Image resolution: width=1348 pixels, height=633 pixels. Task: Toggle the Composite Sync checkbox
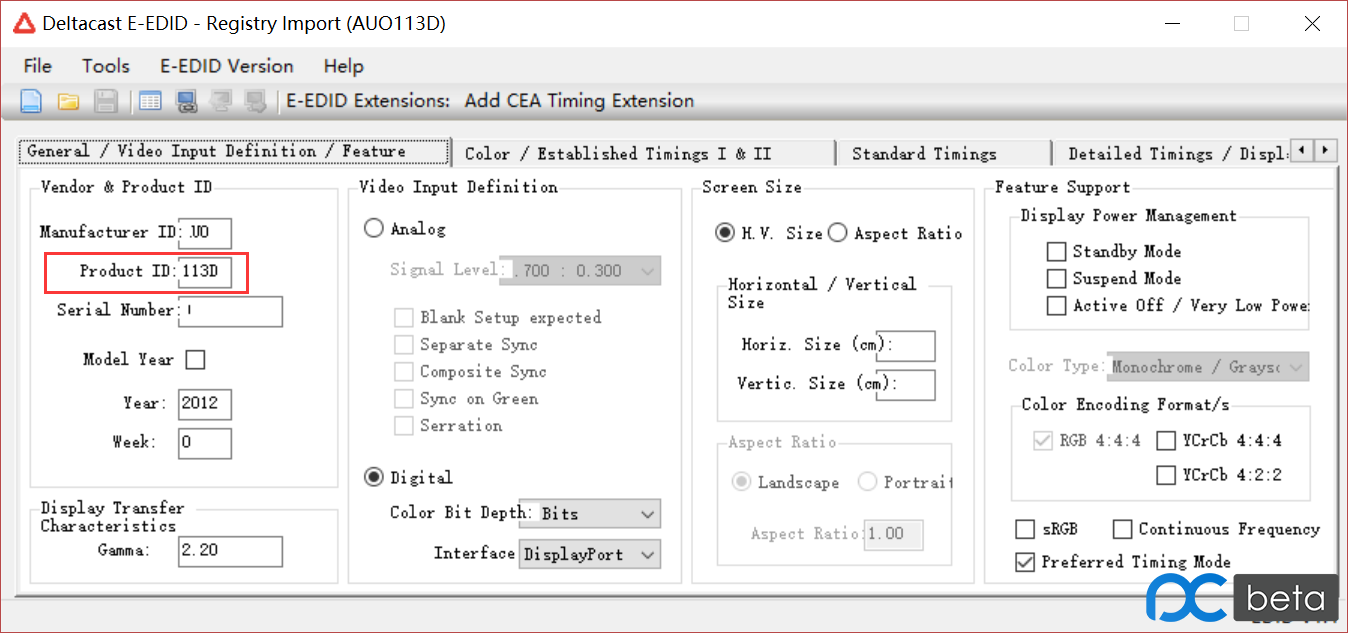[404, 371]
